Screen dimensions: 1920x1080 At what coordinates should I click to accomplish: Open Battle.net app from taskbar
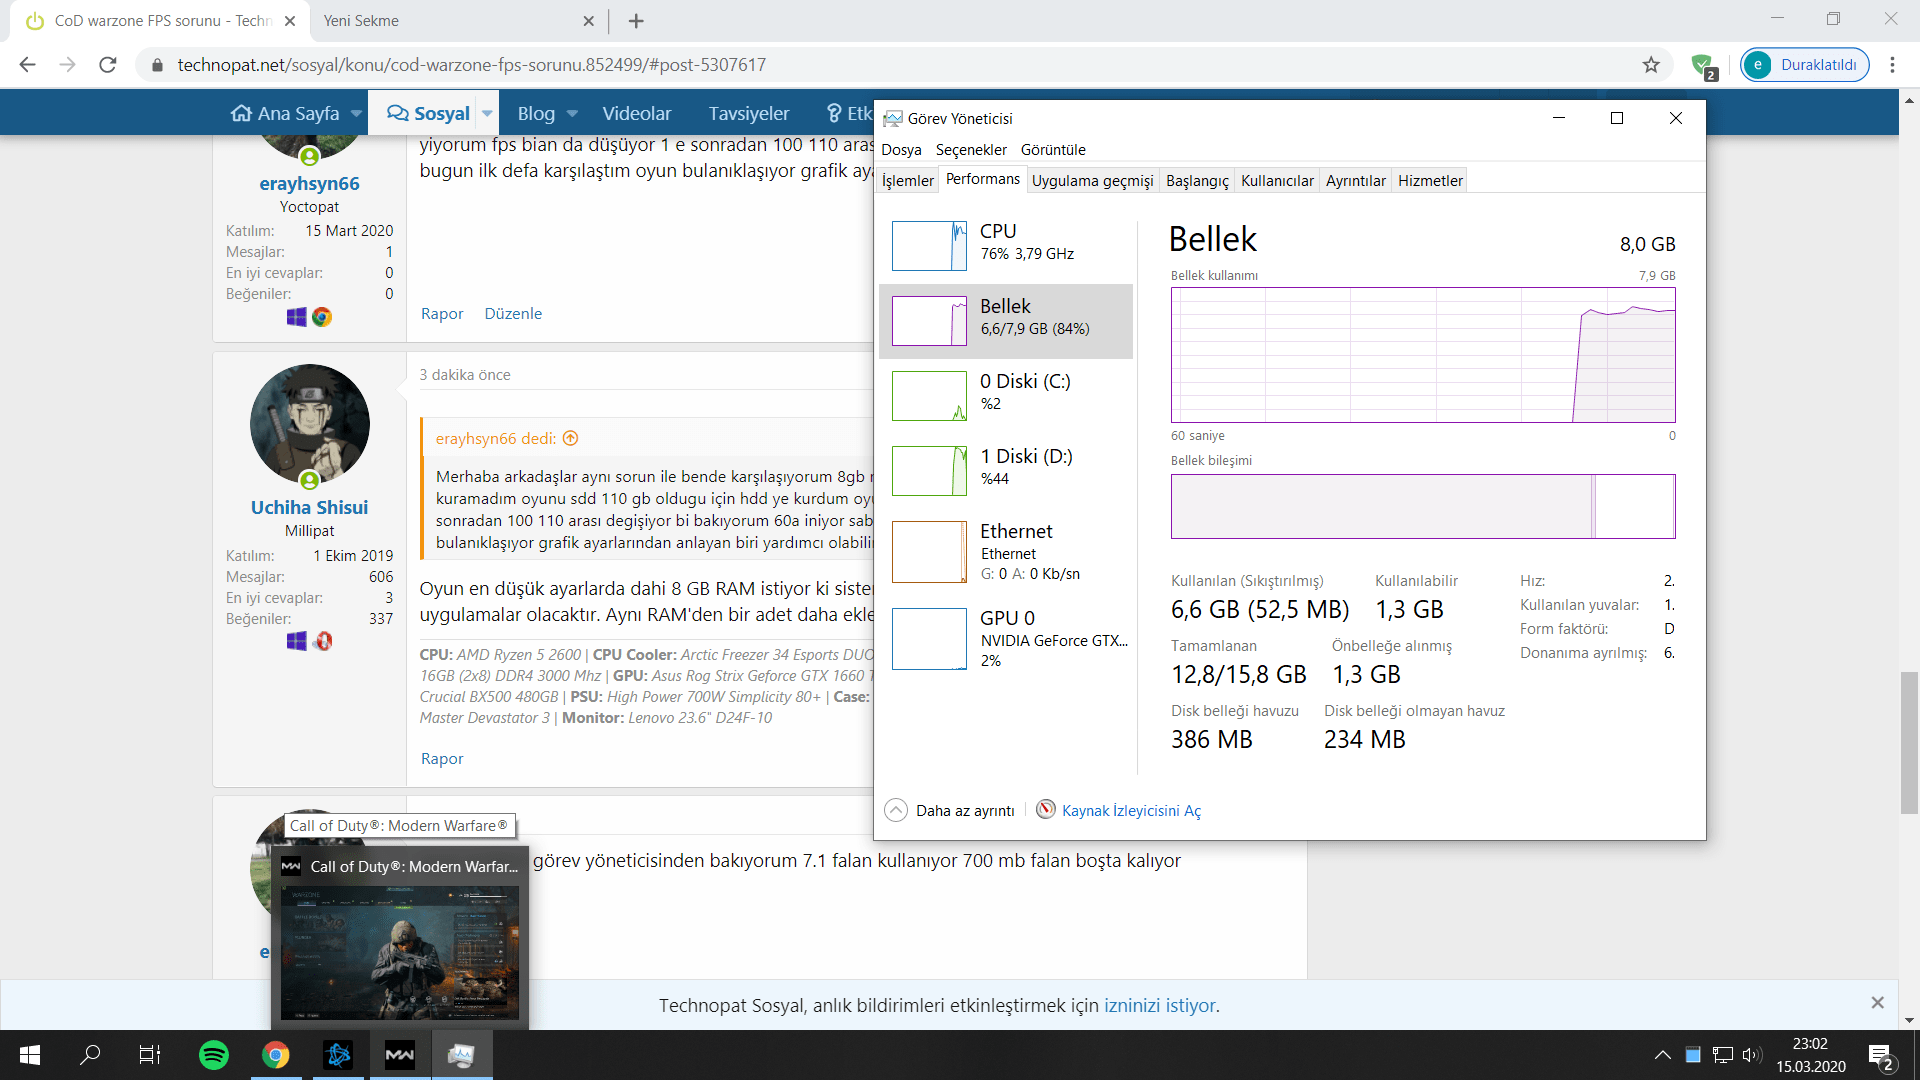tap(338, 1055)
